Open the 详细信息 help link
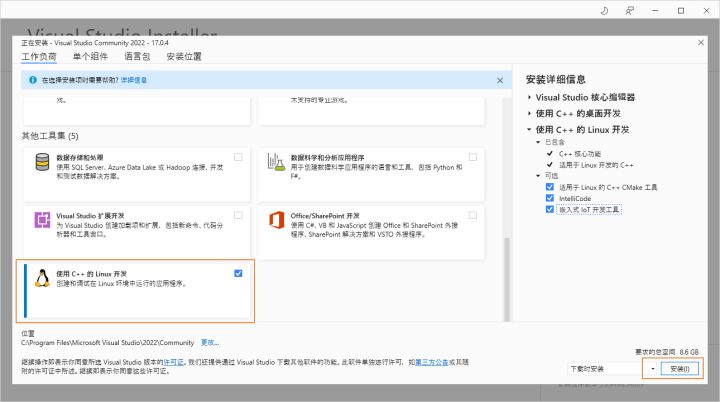The height and width of the screenshot is (402, 720). [x=134, y=80]
